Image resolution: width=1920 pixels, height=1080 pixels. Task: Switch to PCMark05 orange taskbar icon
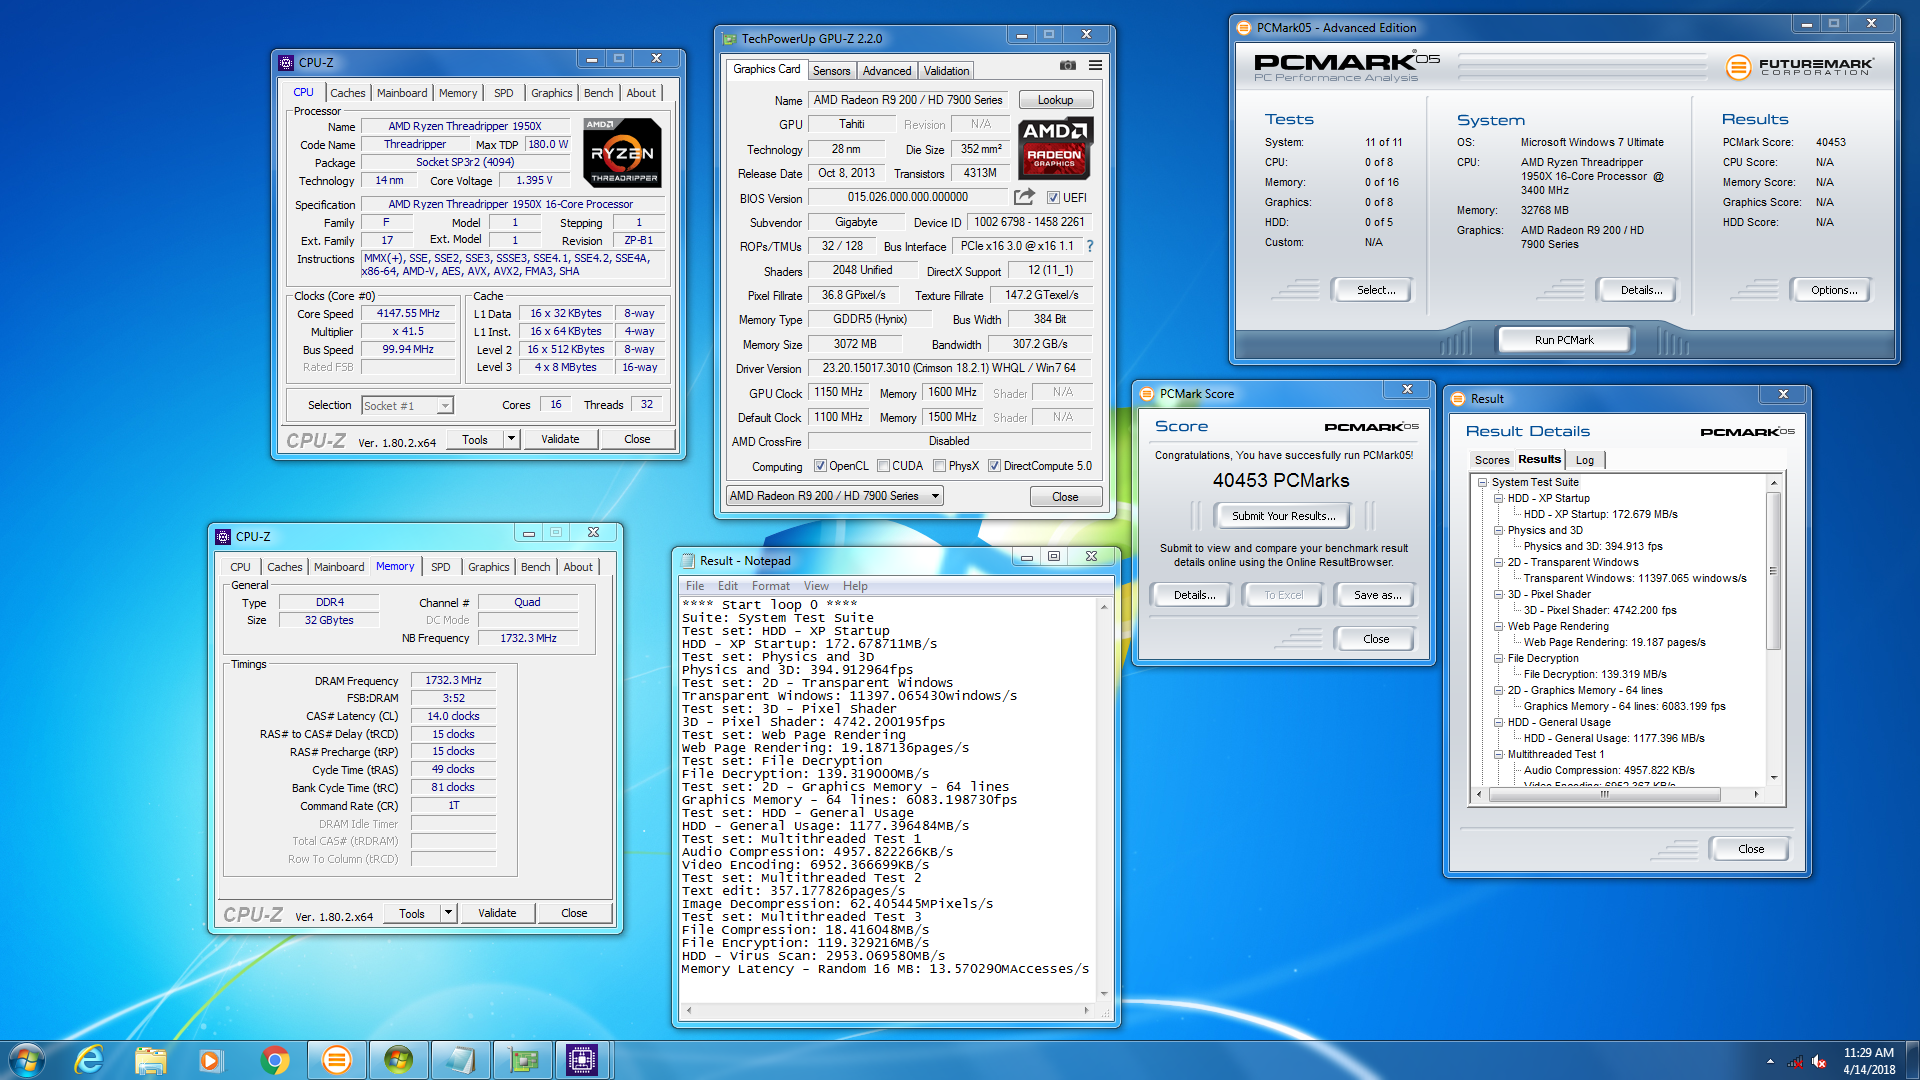[337, 1059]
